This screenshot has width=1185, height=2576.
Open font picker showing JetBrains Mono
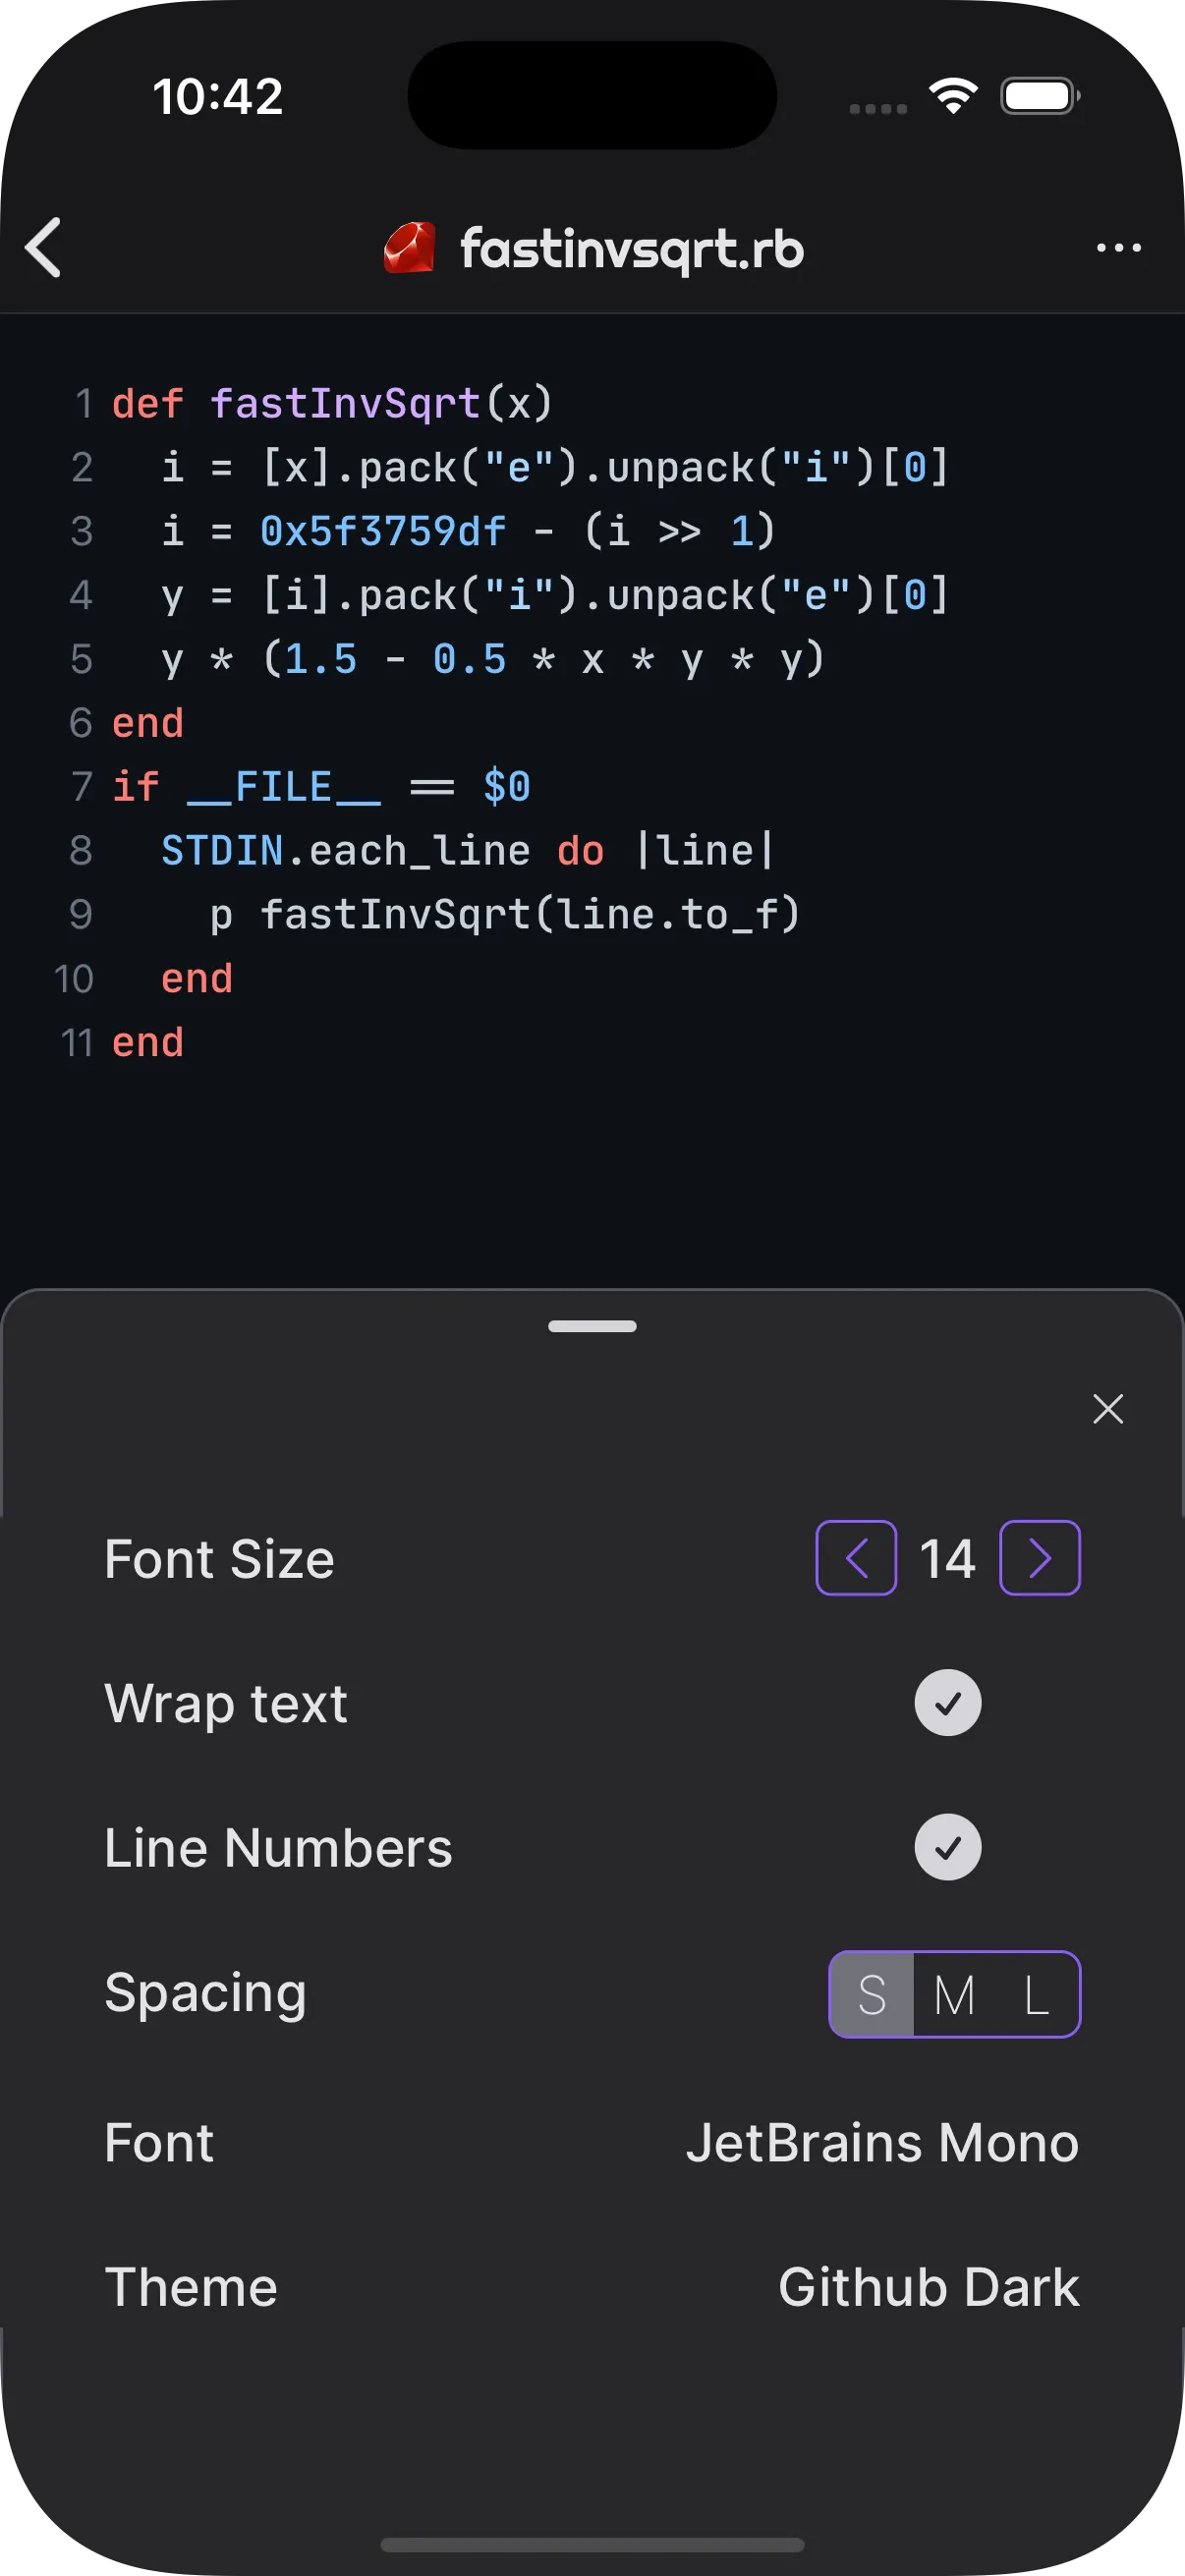pos(882,2142)
